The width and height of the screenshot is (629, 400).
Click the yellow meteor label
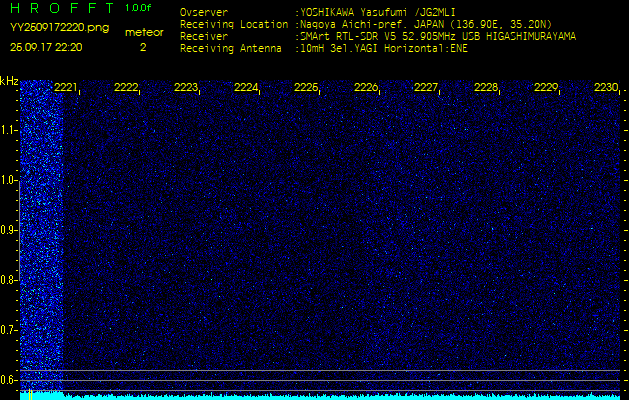(143, 32)
